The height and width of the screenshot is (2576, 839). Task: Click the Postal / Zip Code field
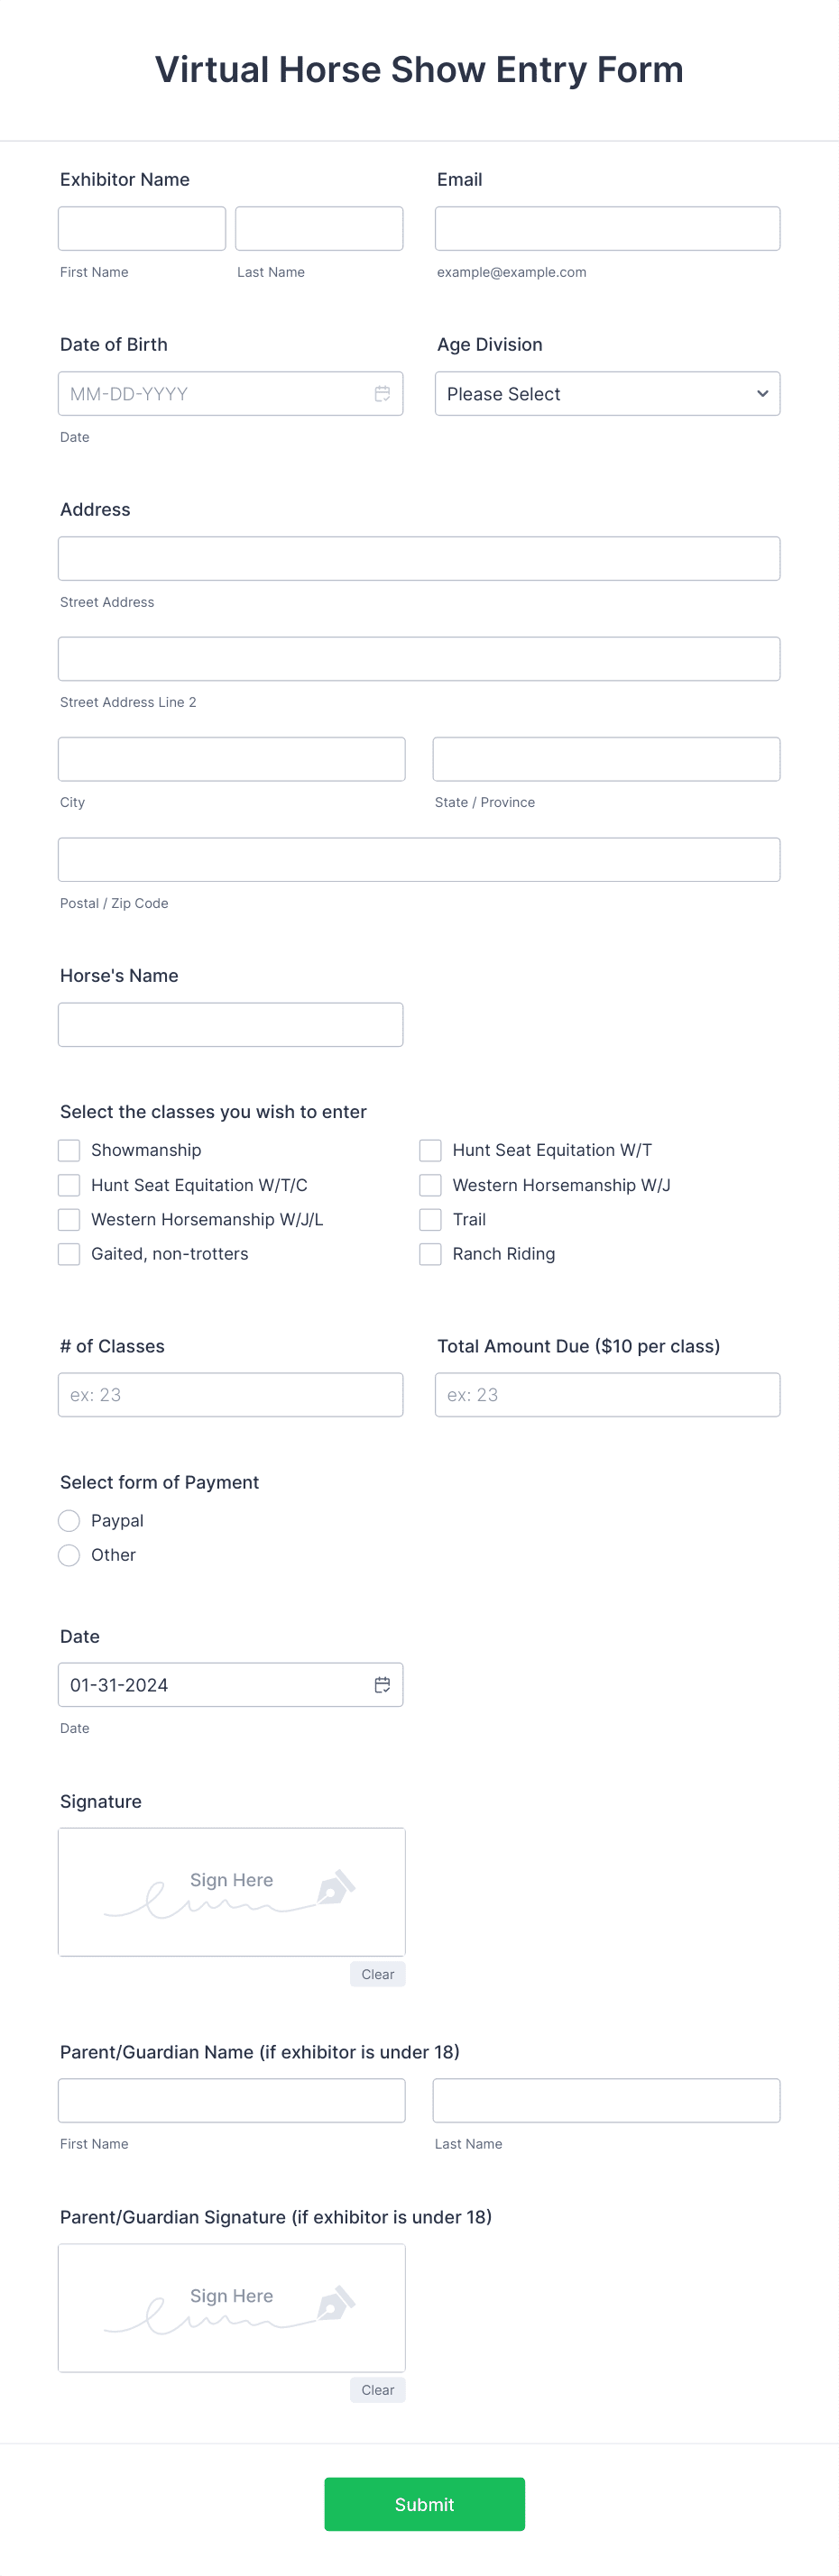click(419, 859)
